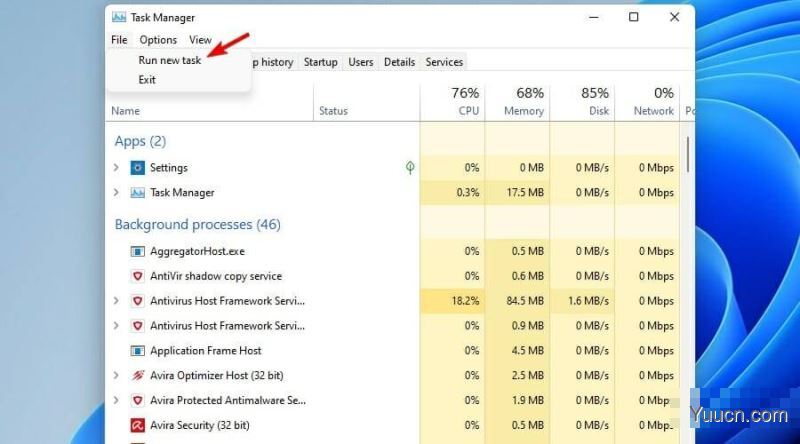Select the Settings process name
The height and width of the screenshot is (444, 800).
pos(168,168)
